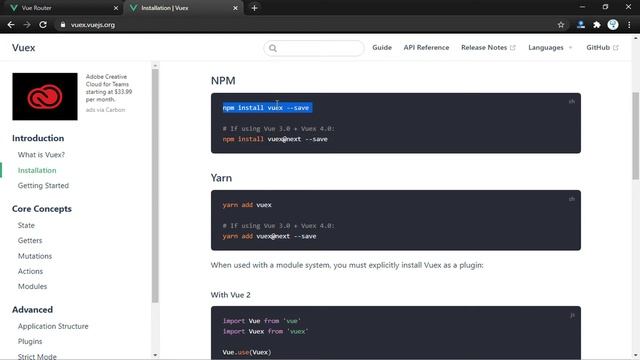The height and width of the screenshot is (360, 640).
Task: Click the address bar URL
Action: pyautogui.click(x=93, y=25)
